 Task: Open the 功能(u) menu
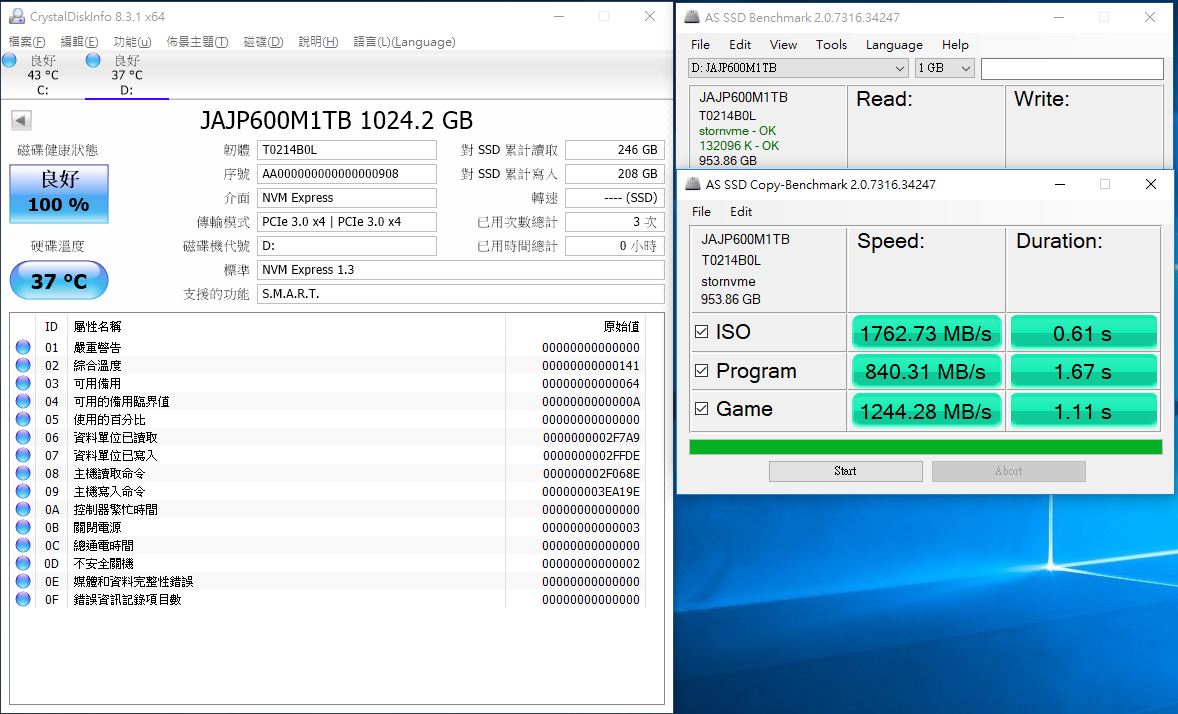(x=132, y=42)
